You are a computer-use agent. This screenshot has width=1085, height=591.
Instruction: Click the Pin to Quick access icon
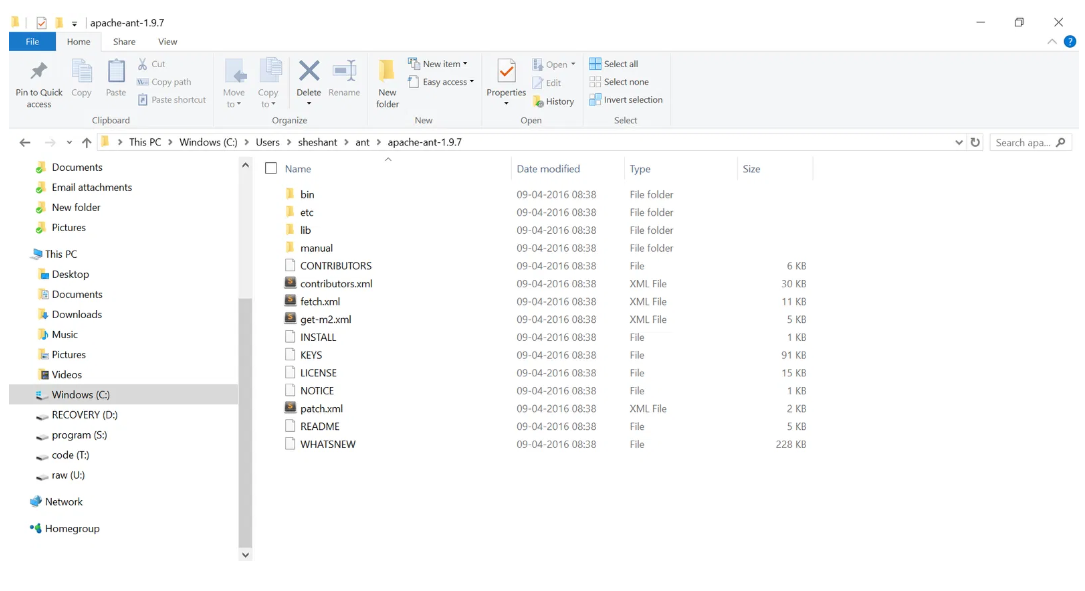point(38,73)
